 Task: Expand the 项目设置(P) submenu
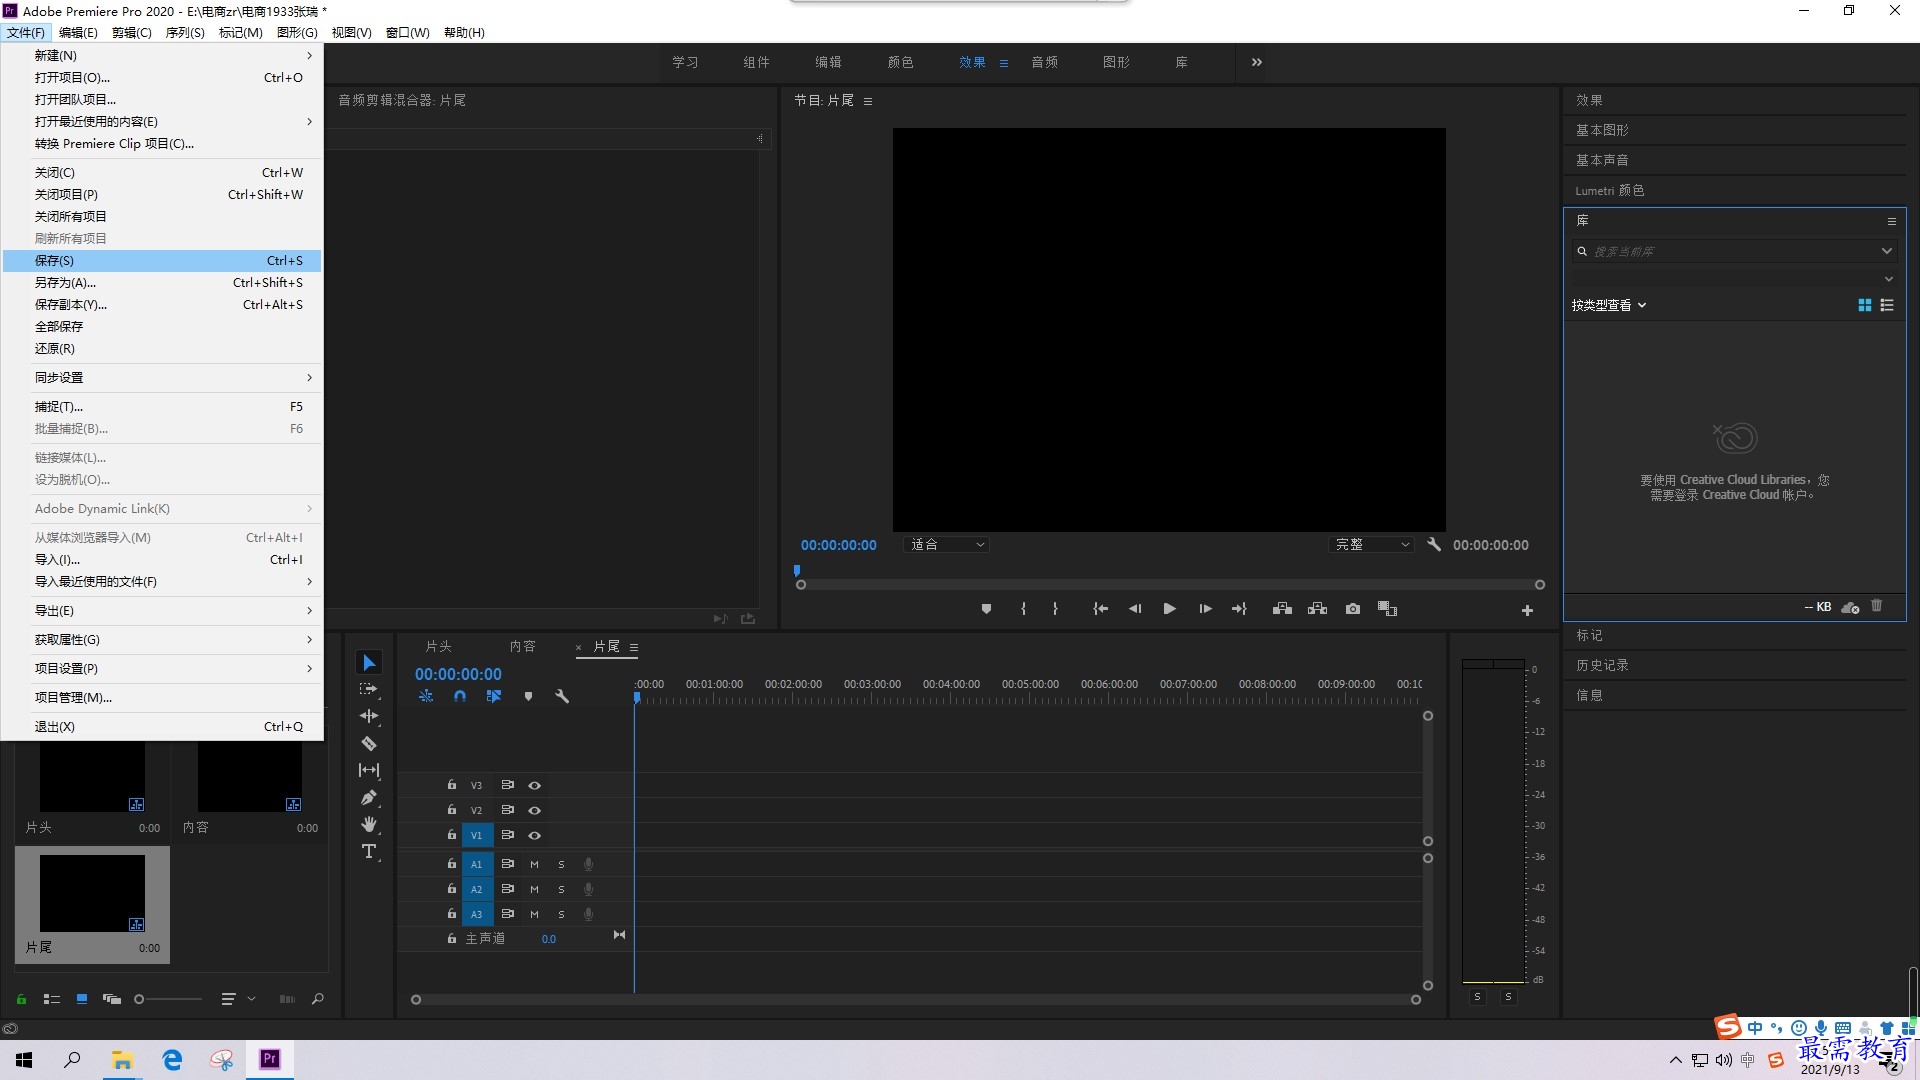(x=162, y=668)
